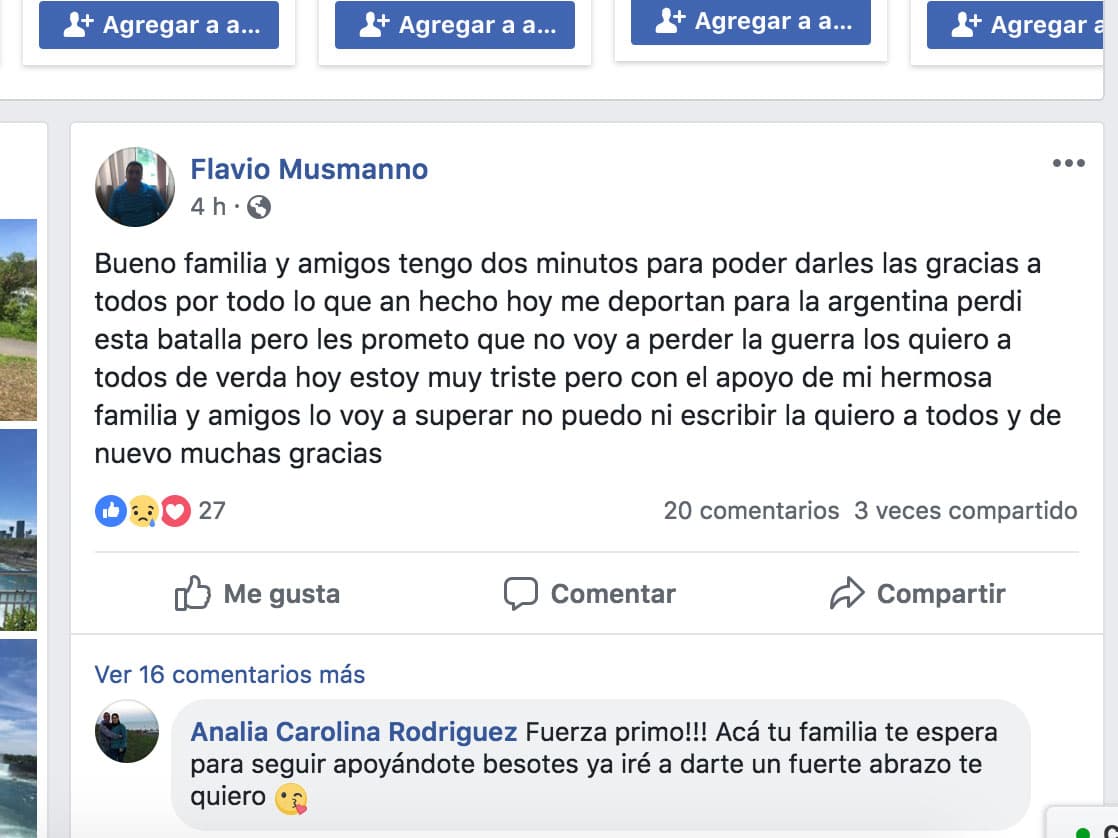The height and width of the screenshot is (838, 1118).
Task: Open the post options three-dots menu
Action: coord(1068,164)
